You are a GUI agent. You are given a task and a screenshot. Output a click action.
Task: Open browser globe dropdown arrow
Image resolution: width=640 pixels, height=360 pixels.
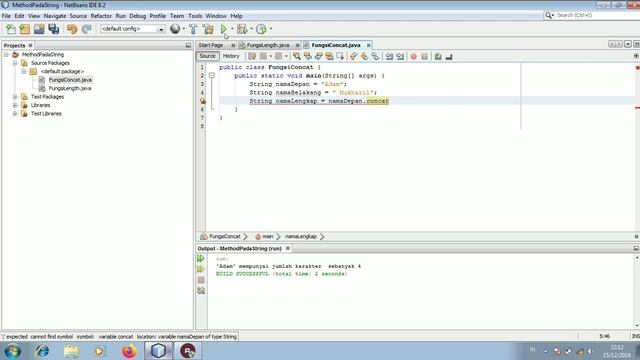click(x=183, y=29)
